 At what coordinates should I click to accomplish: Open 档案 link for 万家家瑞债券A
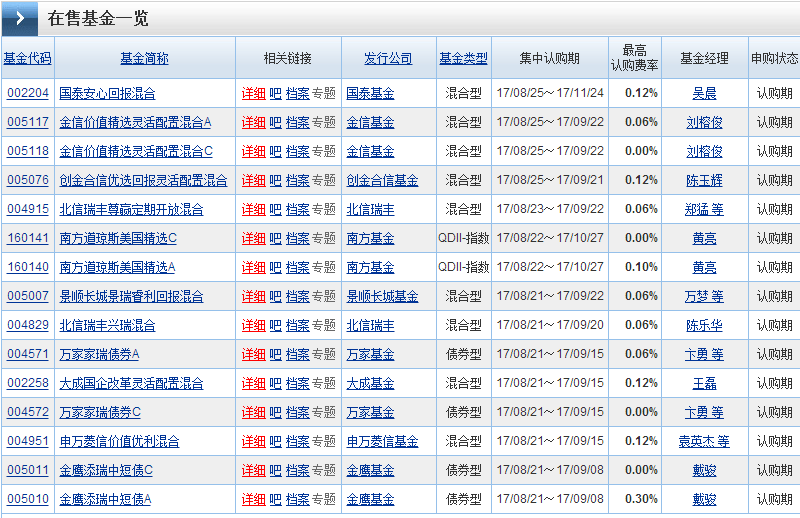pos(297,354)
